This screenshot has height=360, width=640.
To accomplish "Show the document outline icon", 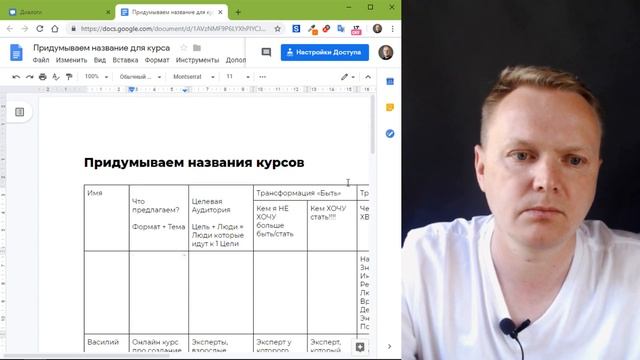I will coord(19,112).
